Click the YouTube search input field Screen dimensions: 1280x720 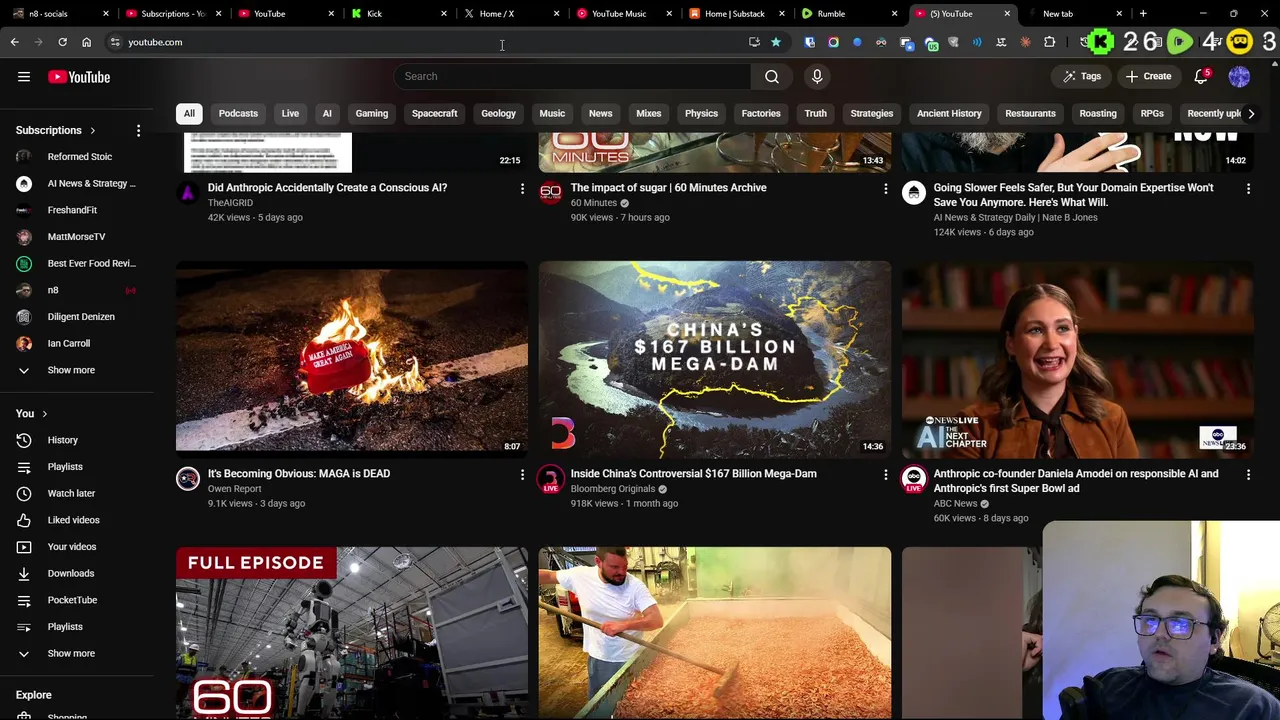tap(572, 76)
